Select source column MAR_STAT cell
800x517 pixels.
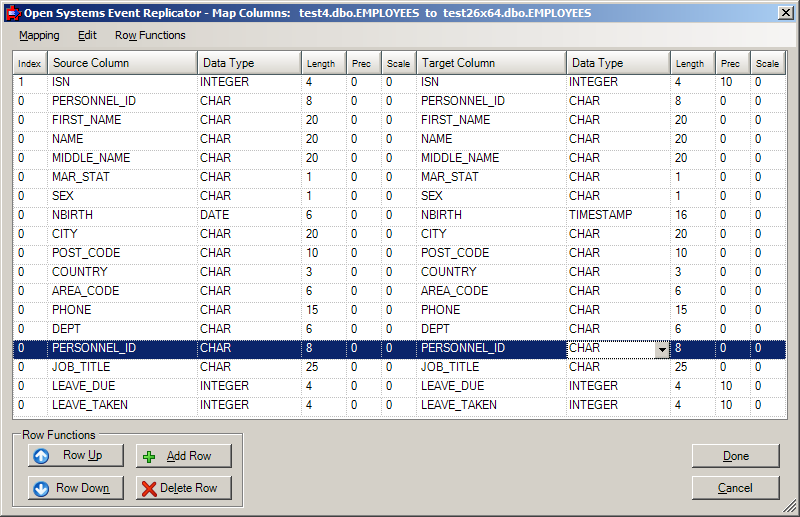coord(122,177)
